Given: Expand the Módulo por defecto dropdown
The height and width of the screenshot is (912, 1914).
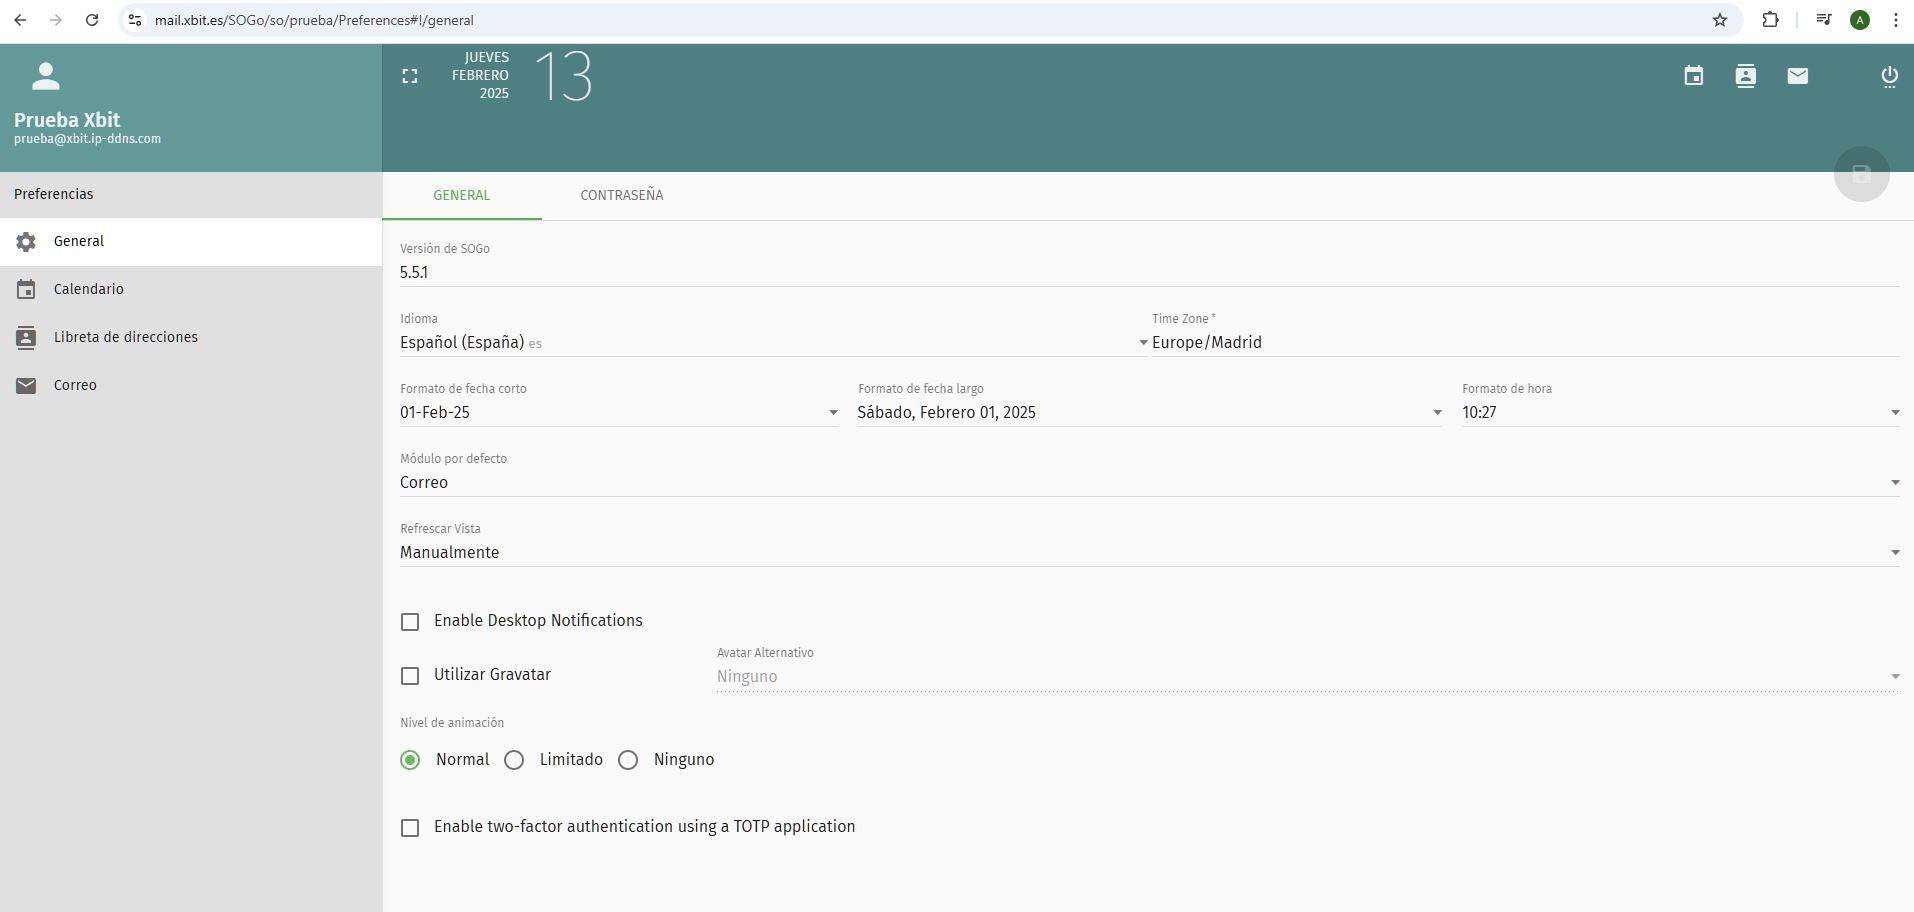Looking at the screenshot, I should [x=1150, y=482].
